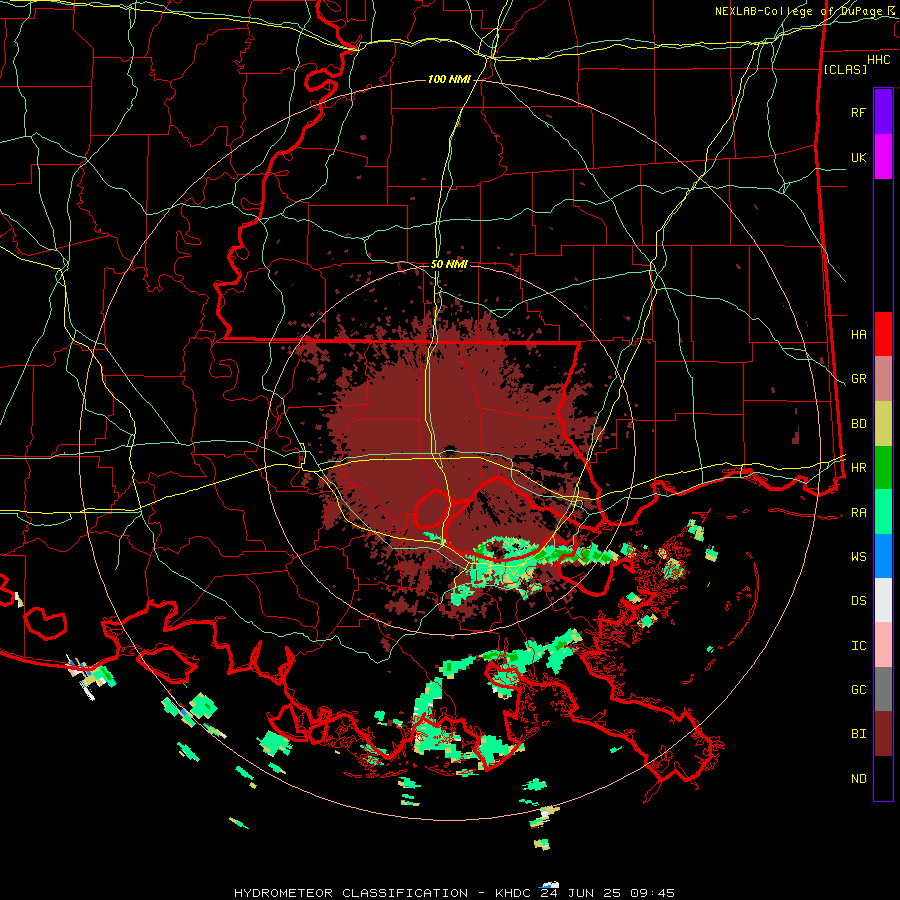900x900 pixels.
Task: Click the 'KHDC' radar station identifier
Action: click(514, 893)
